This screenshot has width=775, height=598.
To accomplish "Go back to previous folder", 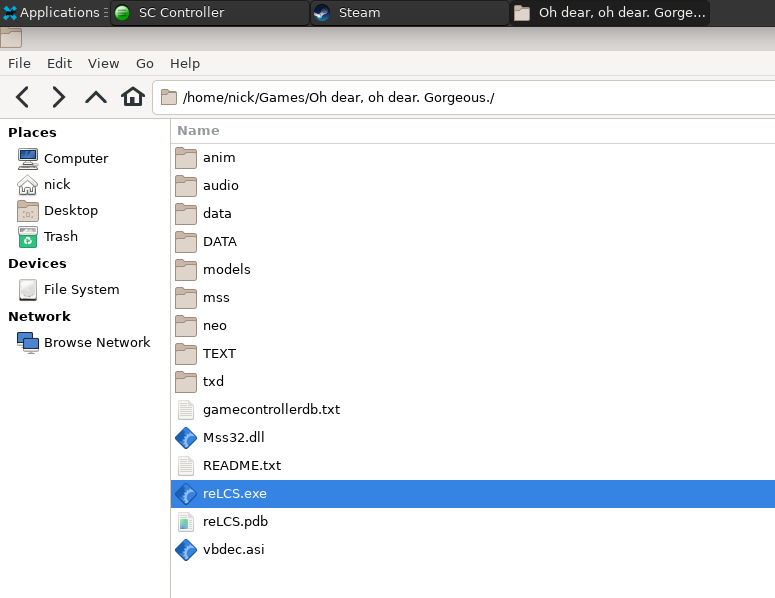I will 22,97.
